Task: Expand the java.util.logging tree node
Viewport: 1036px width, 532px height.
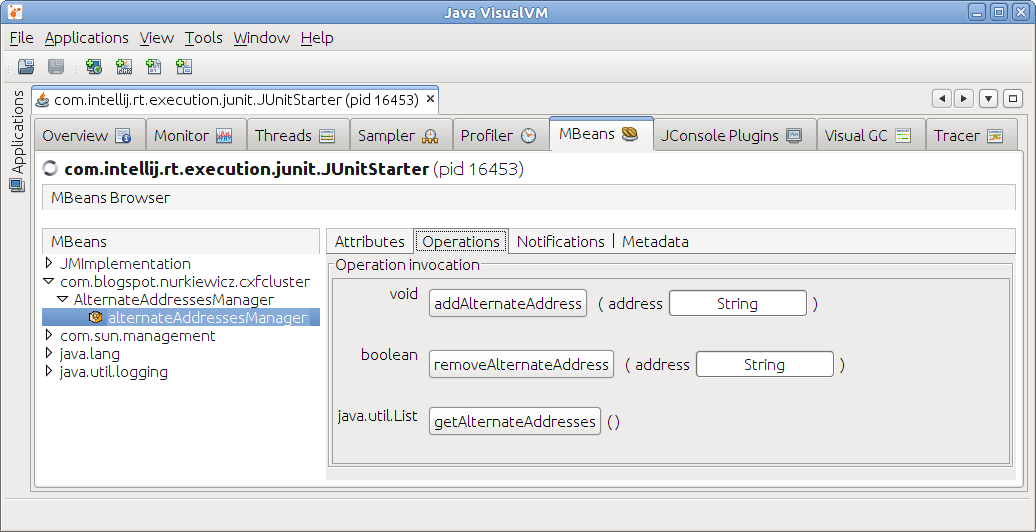Action: click(48, 371)
